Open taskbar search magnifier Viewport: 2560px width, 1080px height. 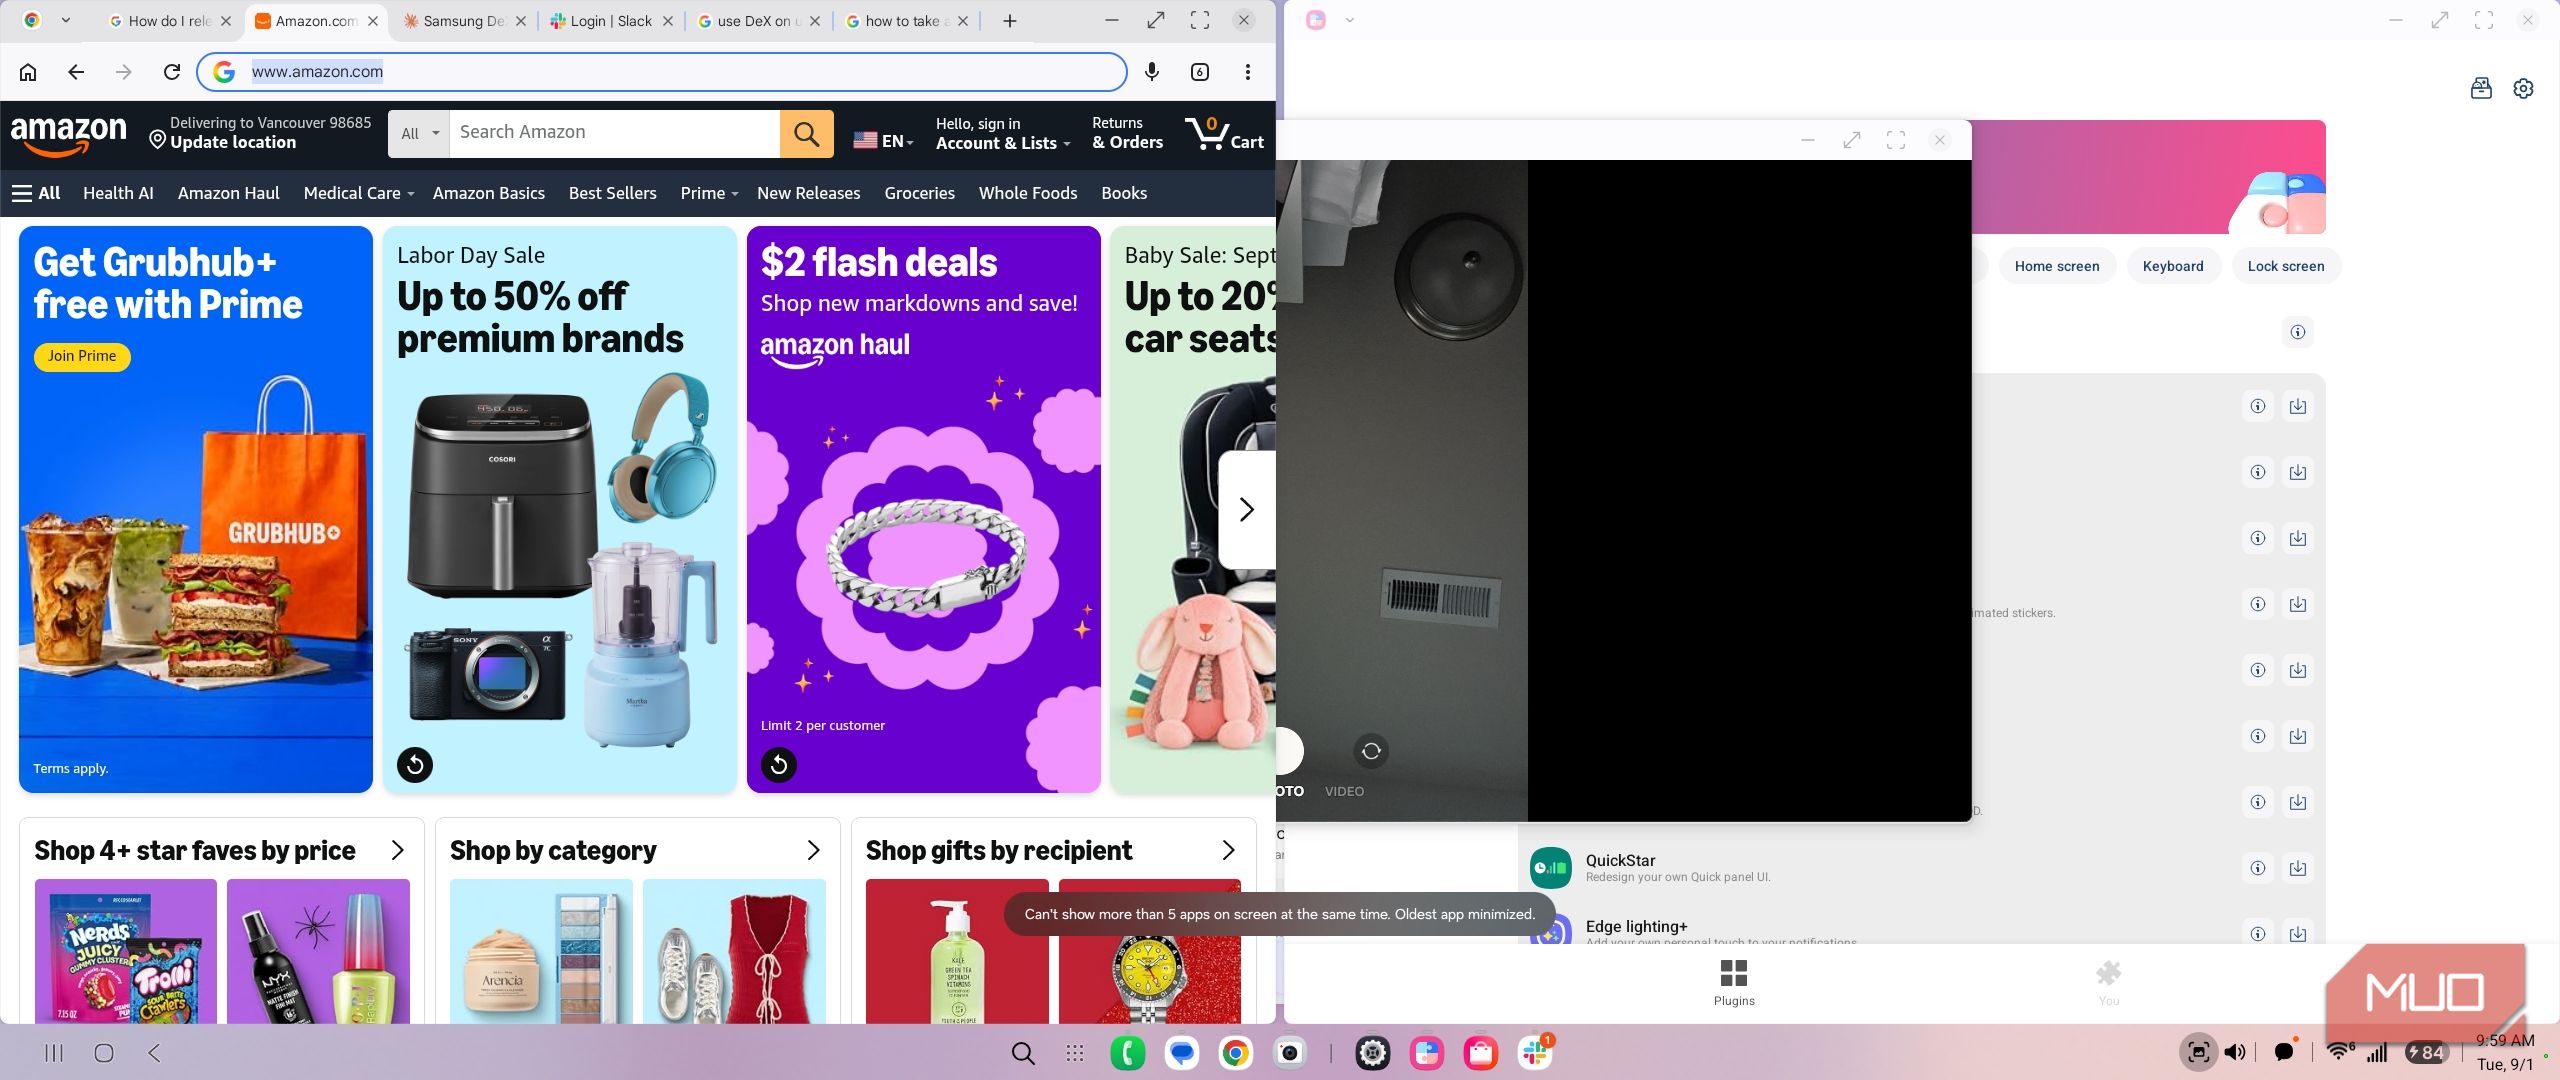1022,1053
